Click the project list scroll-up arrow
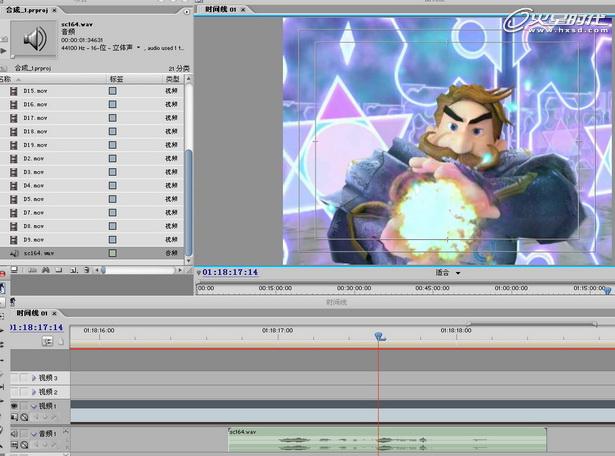 point(188,79)
